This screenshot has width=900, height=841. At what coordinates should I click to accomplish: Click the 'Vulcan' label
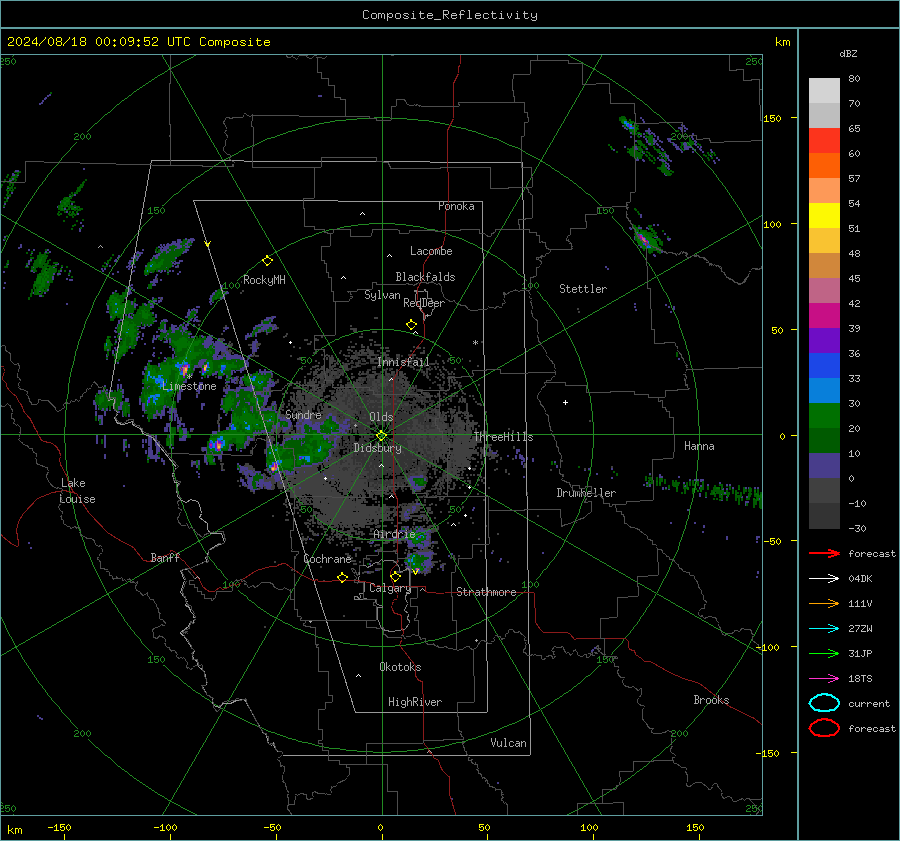point(509,743)
